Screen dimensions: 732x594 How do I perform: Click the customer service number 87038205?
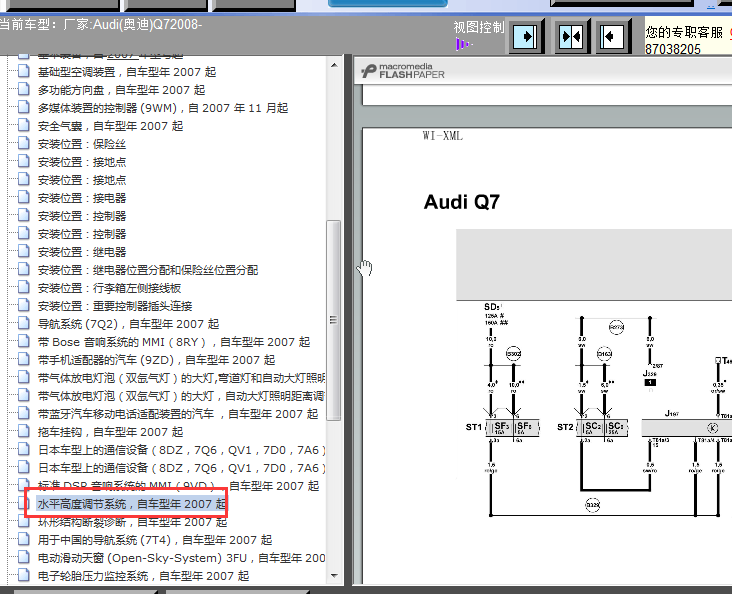coord(673,49)
